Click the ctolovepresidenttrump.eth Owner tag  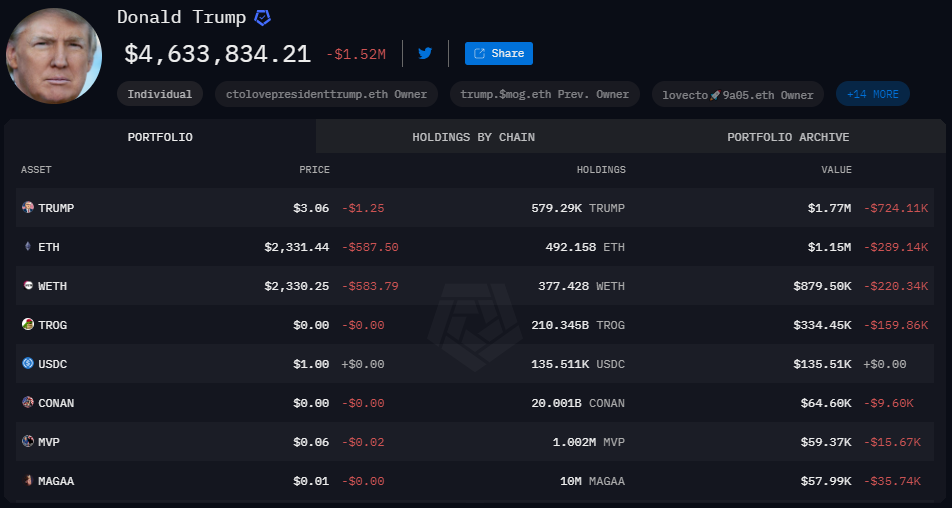pos(326,94)
